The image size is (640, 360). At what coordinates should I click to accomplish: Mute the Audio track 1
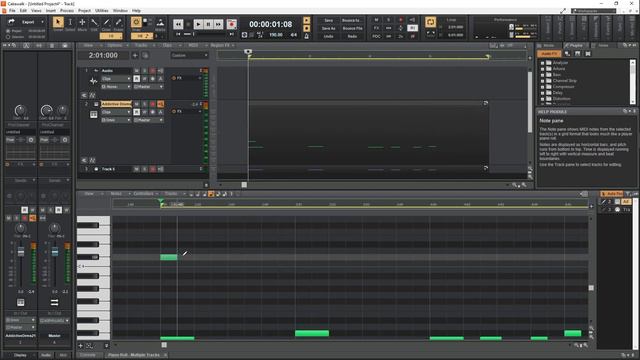136,71
